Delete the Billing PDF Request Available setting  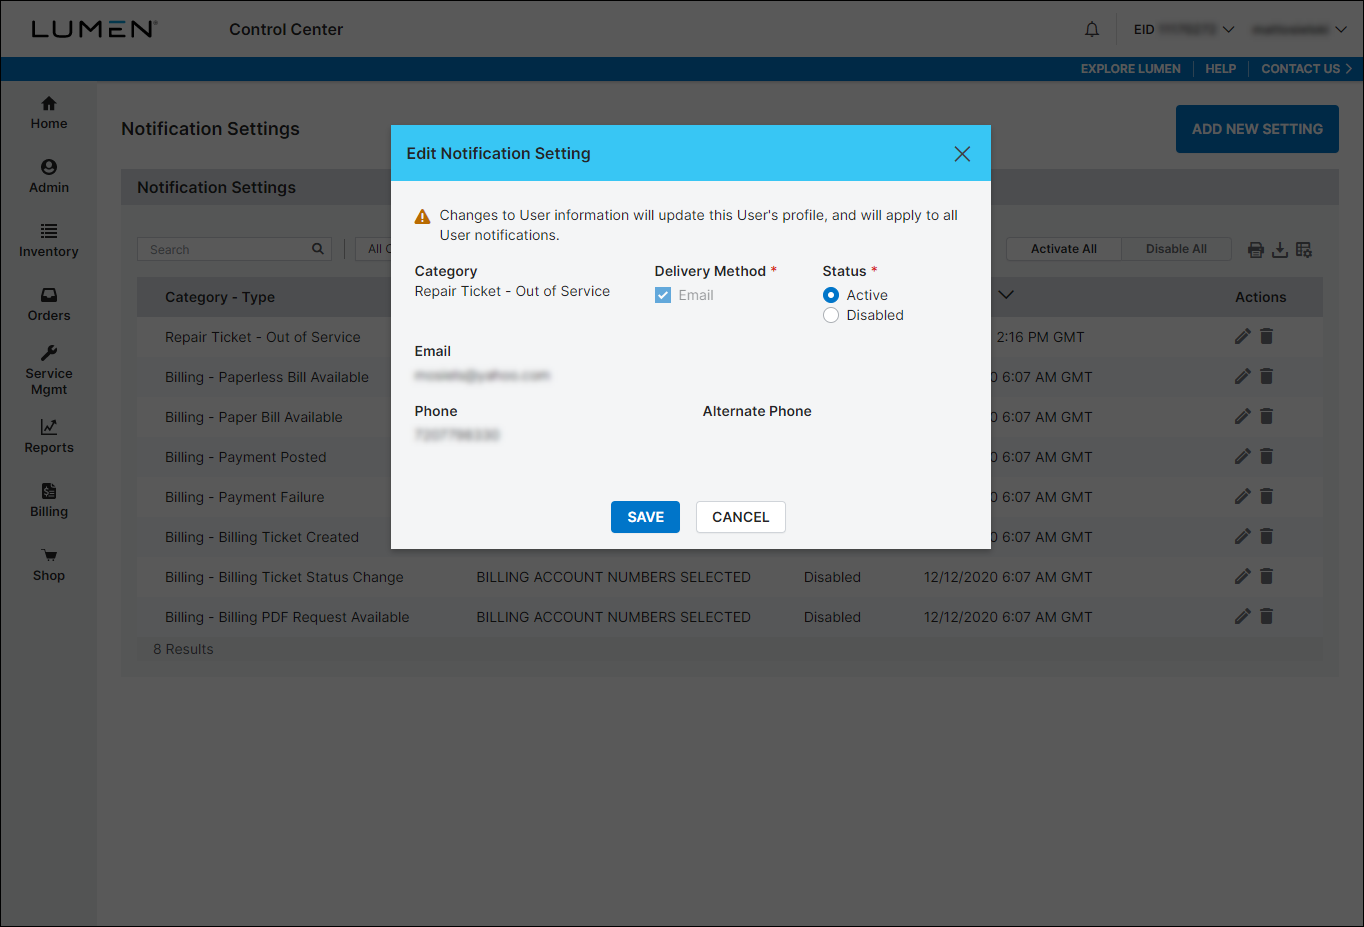pyautogui.click(x=1266, y=617)
